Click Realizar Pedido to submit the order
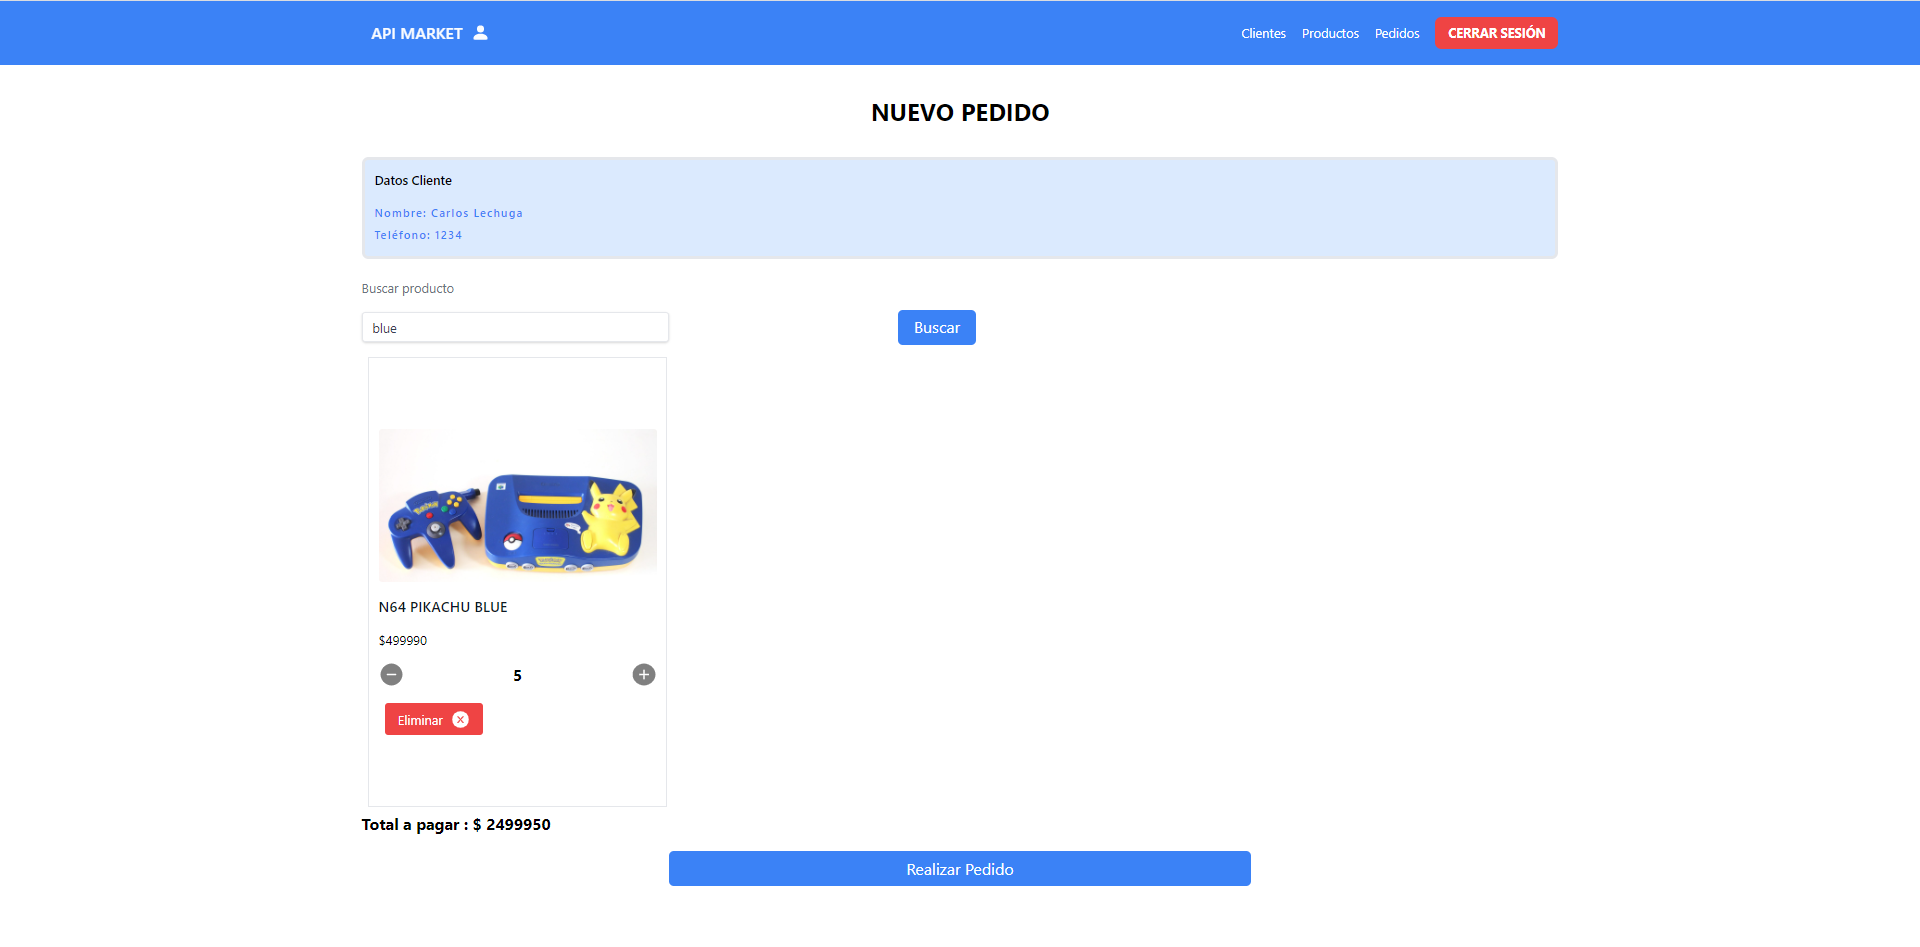This screenshot has width=1920, height=947. click(959, 868)
